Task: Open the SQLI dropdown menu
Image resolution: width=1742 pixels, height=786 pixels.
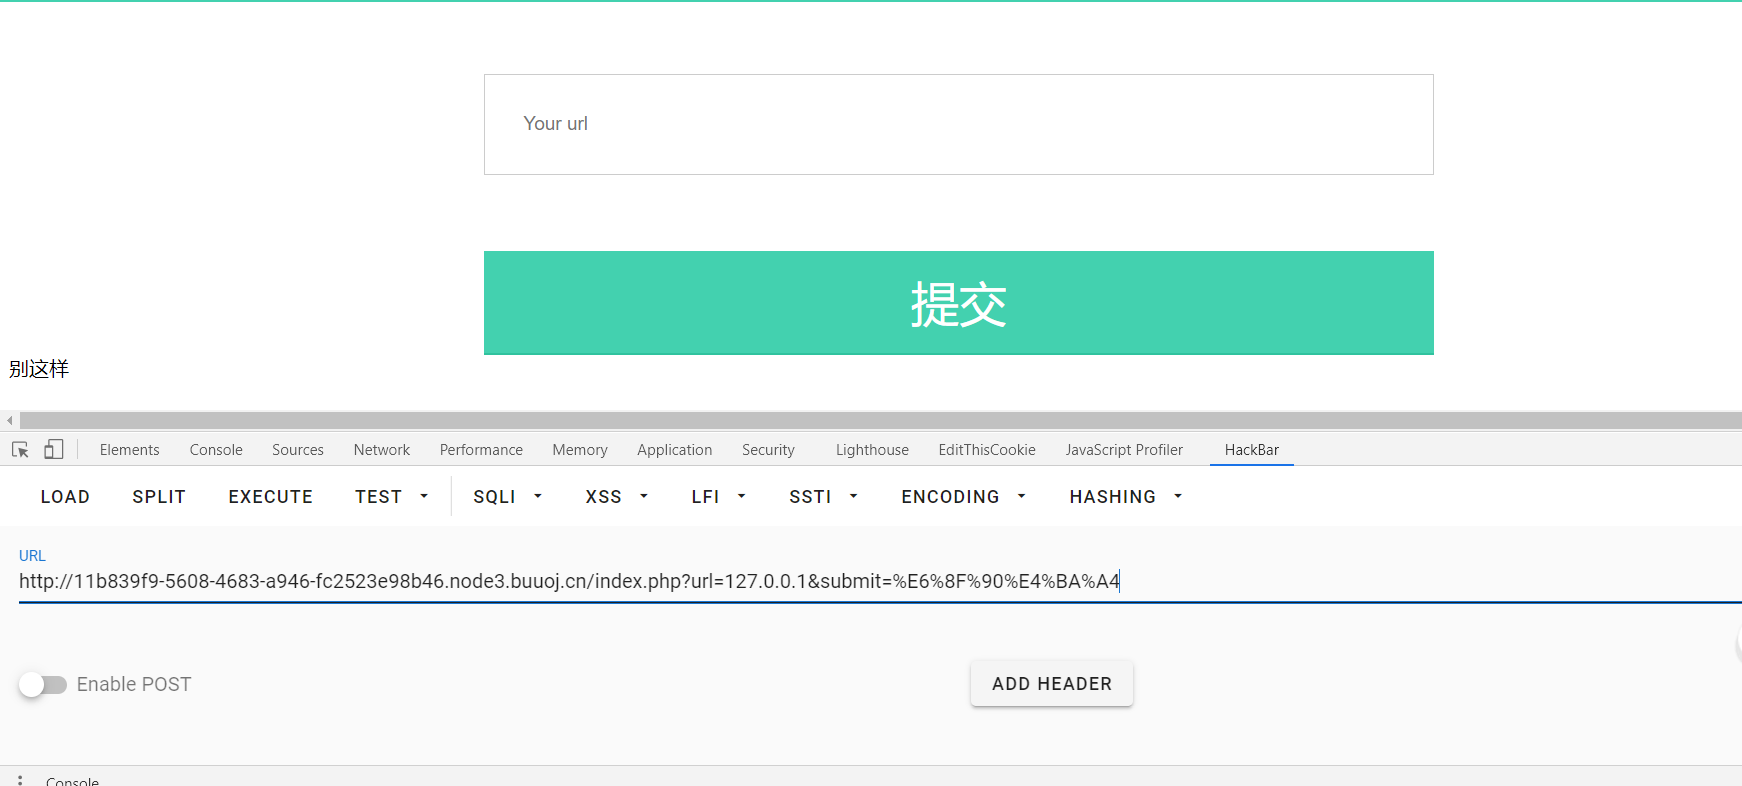Action: tap(508, 497)
